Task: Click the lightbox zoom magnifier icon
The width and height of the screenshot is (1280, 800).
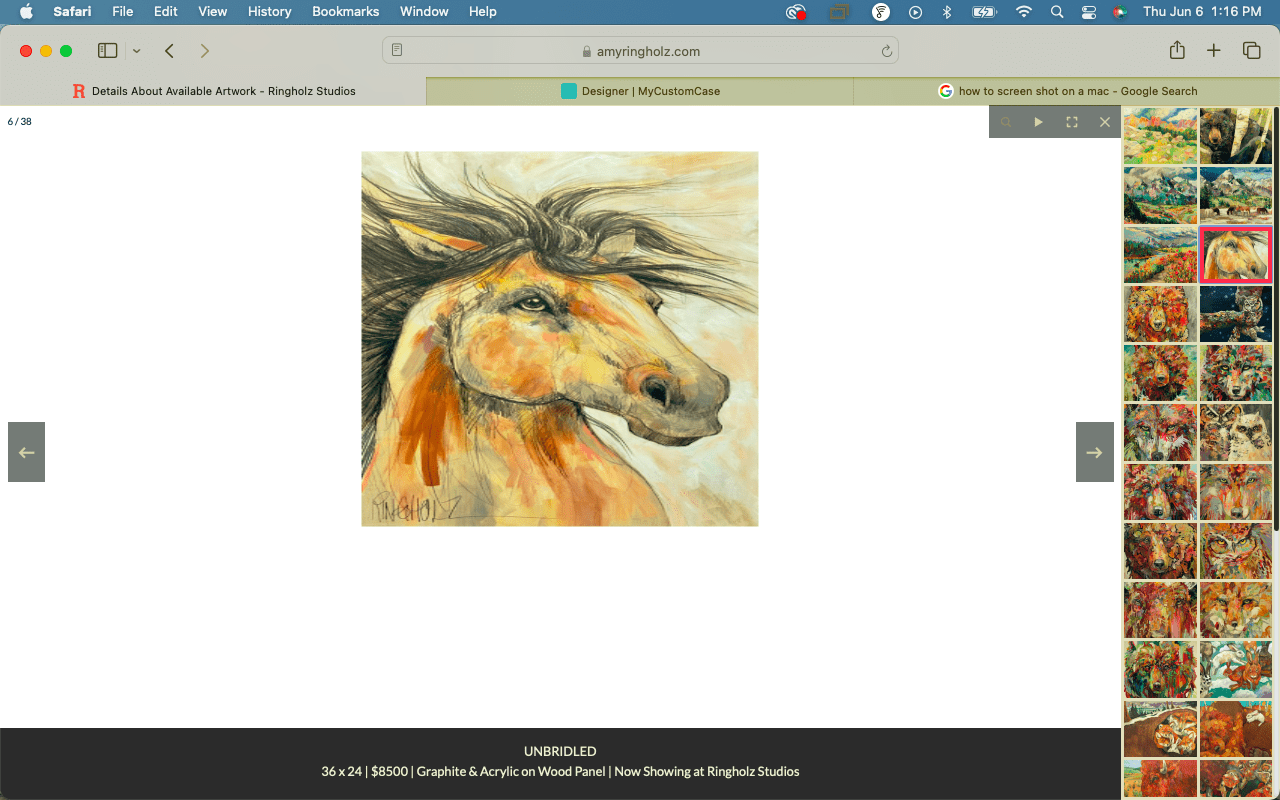Action: point(1006,122)
